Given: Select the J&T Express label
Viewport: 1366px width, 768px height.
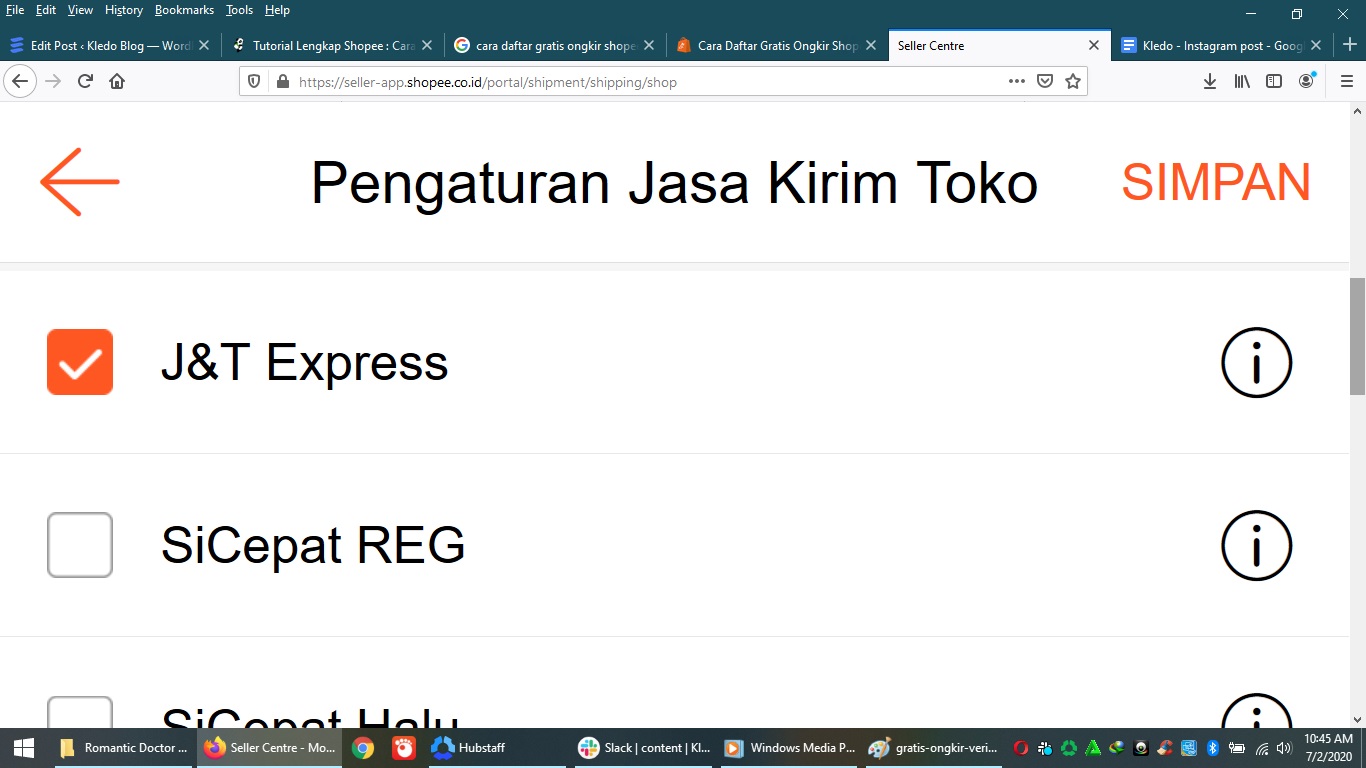Looking at the screenshot, I should [305, 362].
